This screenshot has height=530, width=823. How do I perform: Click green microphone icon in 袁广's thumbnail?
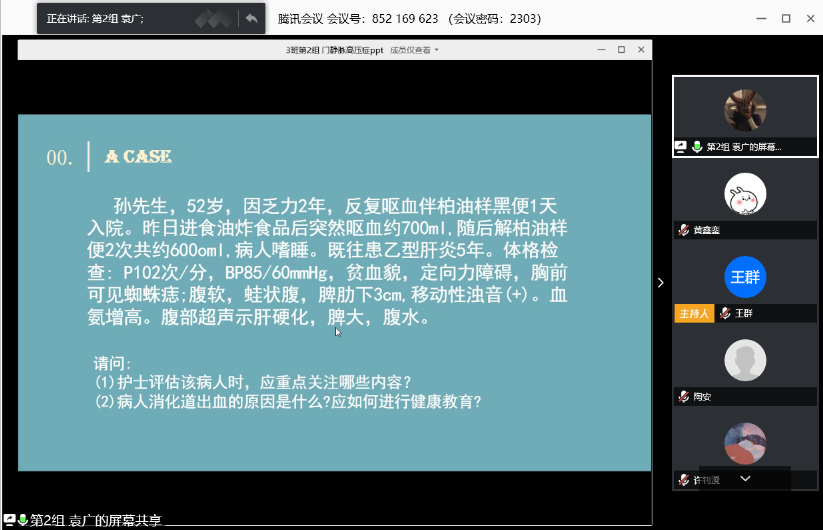[x=696, y=146]
